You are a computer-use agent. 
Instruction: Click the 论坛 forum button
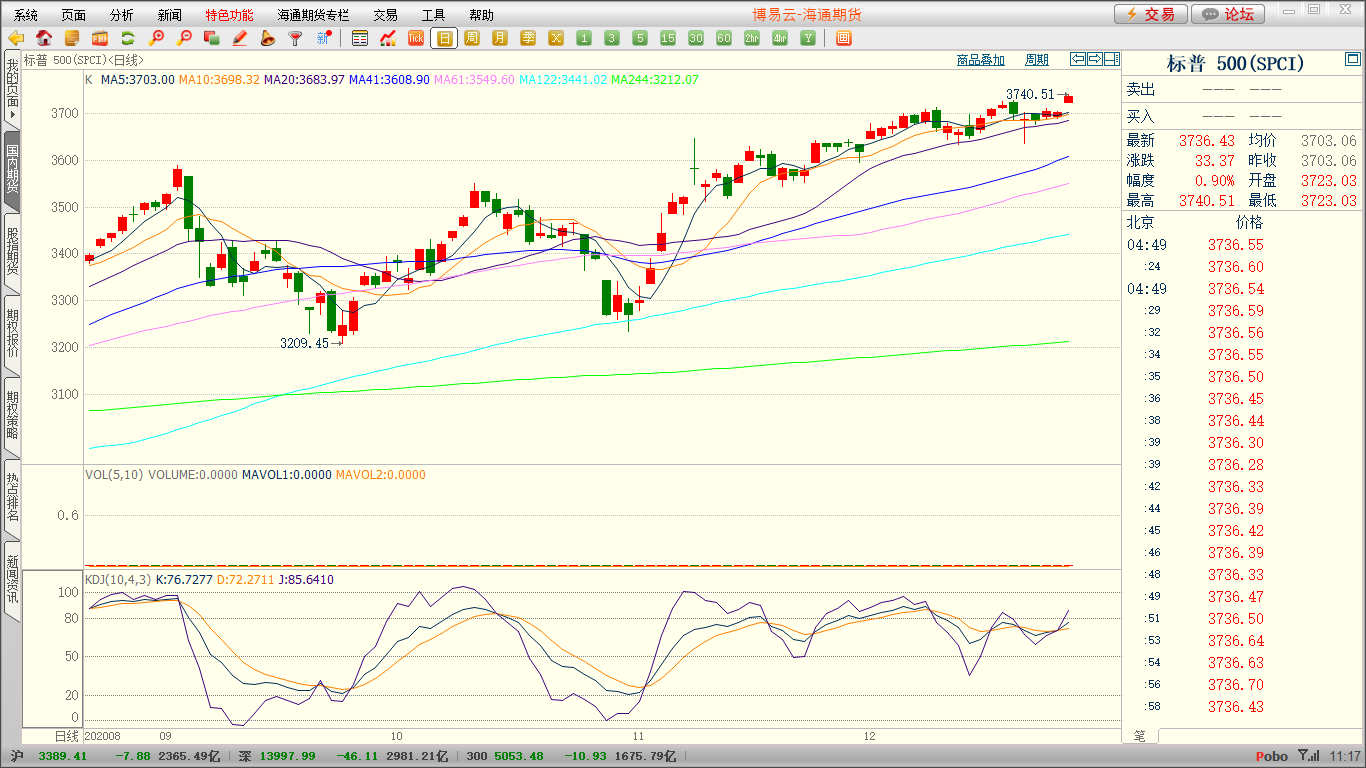pos(1229,14)
